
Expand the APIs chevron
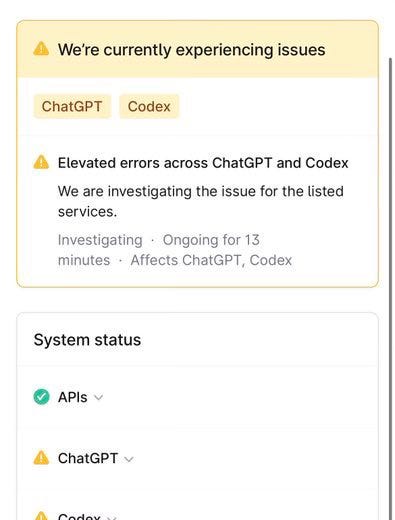pyautogui.click(x=98, y=398)
